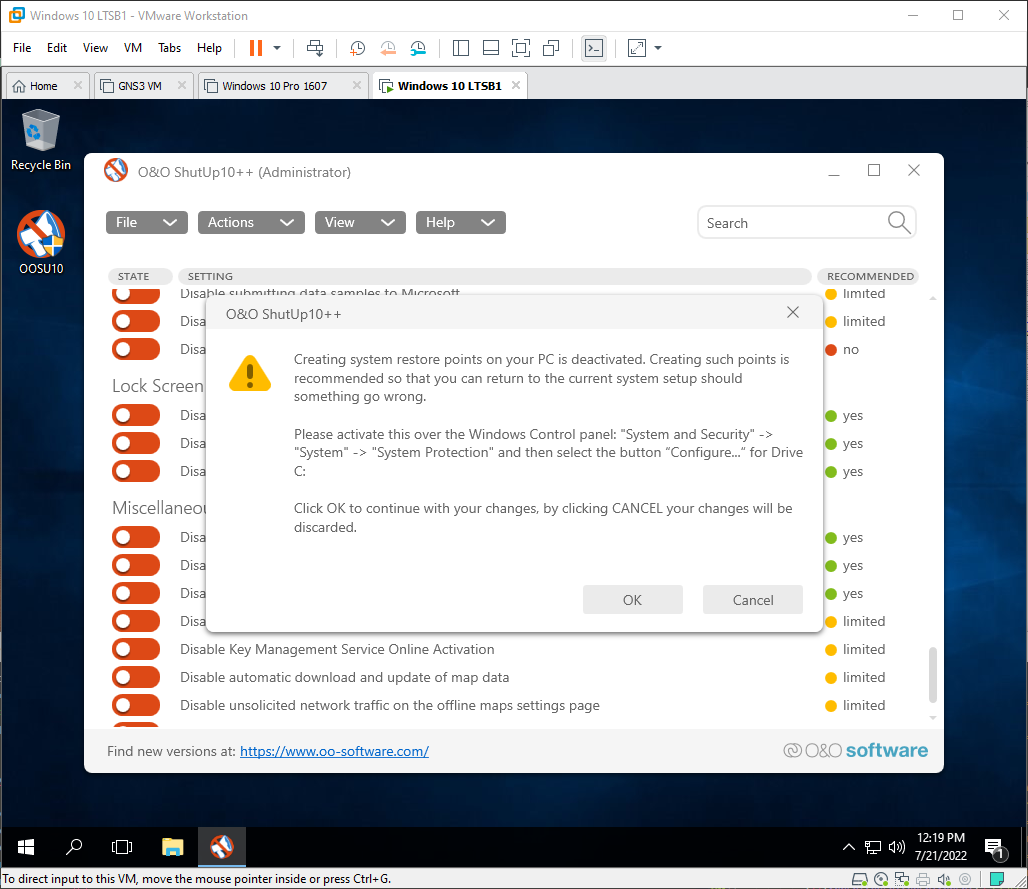
Task: Toggle switch in the row marked 'no'
Action: coord(136,349)
